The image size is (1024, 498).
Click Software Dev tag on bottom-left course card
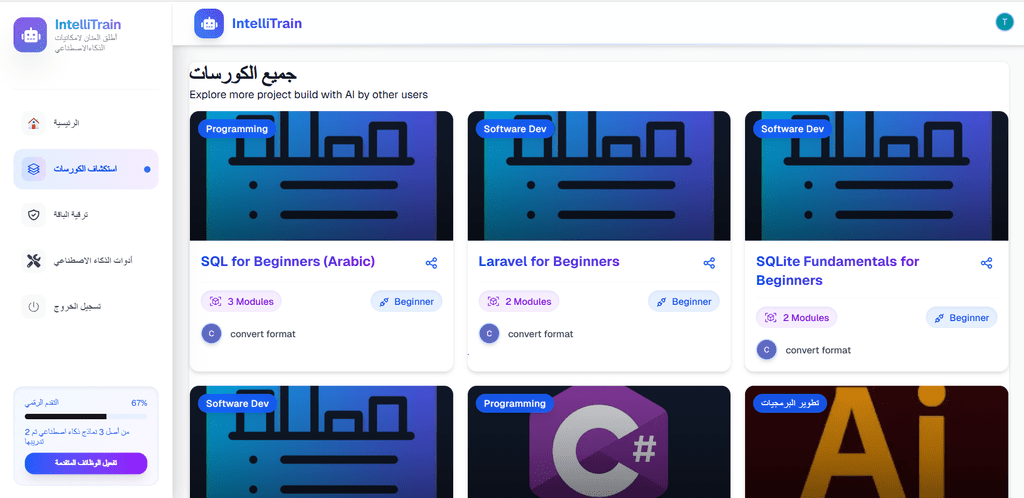tap(237, 403)
